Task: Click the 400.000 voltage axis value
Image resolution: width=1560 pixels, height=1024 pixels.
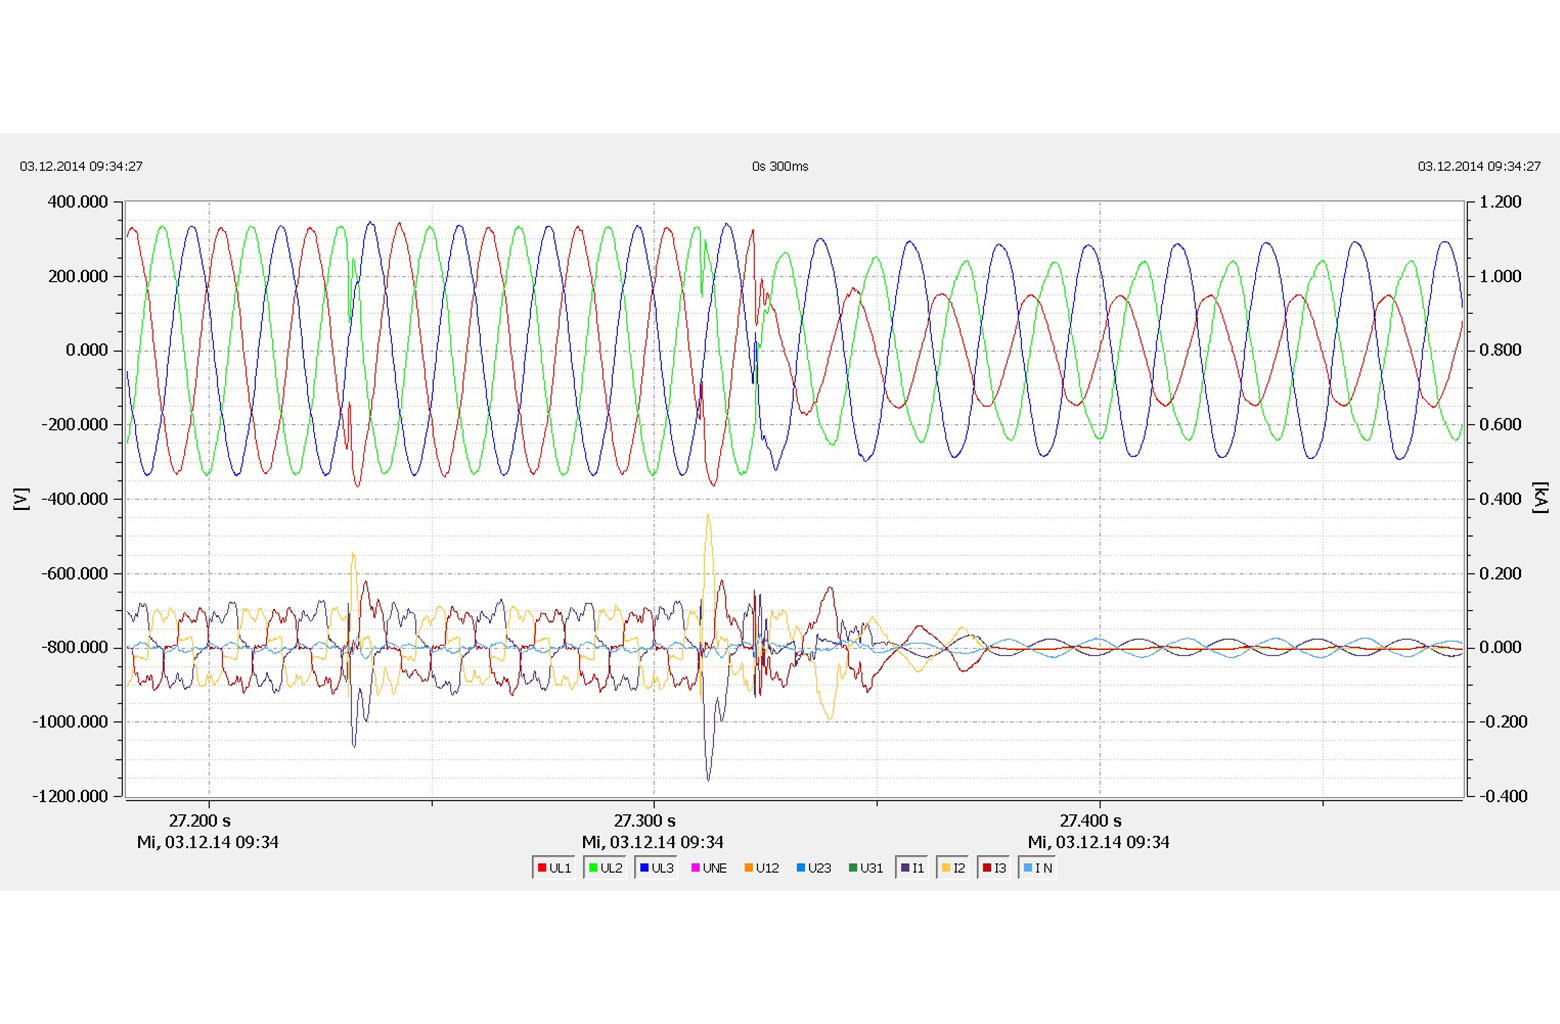Action: click(x=78, y=202)
